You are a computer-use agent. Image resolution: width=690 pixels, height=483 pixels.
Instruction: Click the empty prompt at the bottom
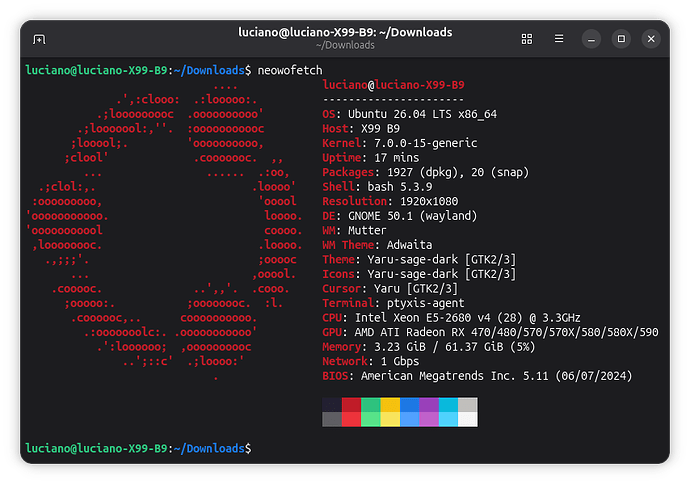(138, 449)
